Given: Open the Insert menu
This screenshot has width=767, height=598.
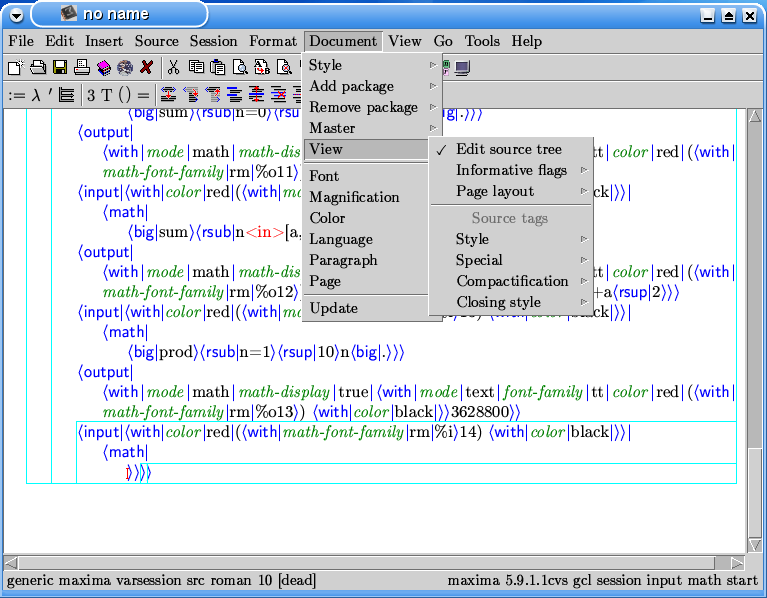Looking at the screenshot, I should tap(104, 41).
